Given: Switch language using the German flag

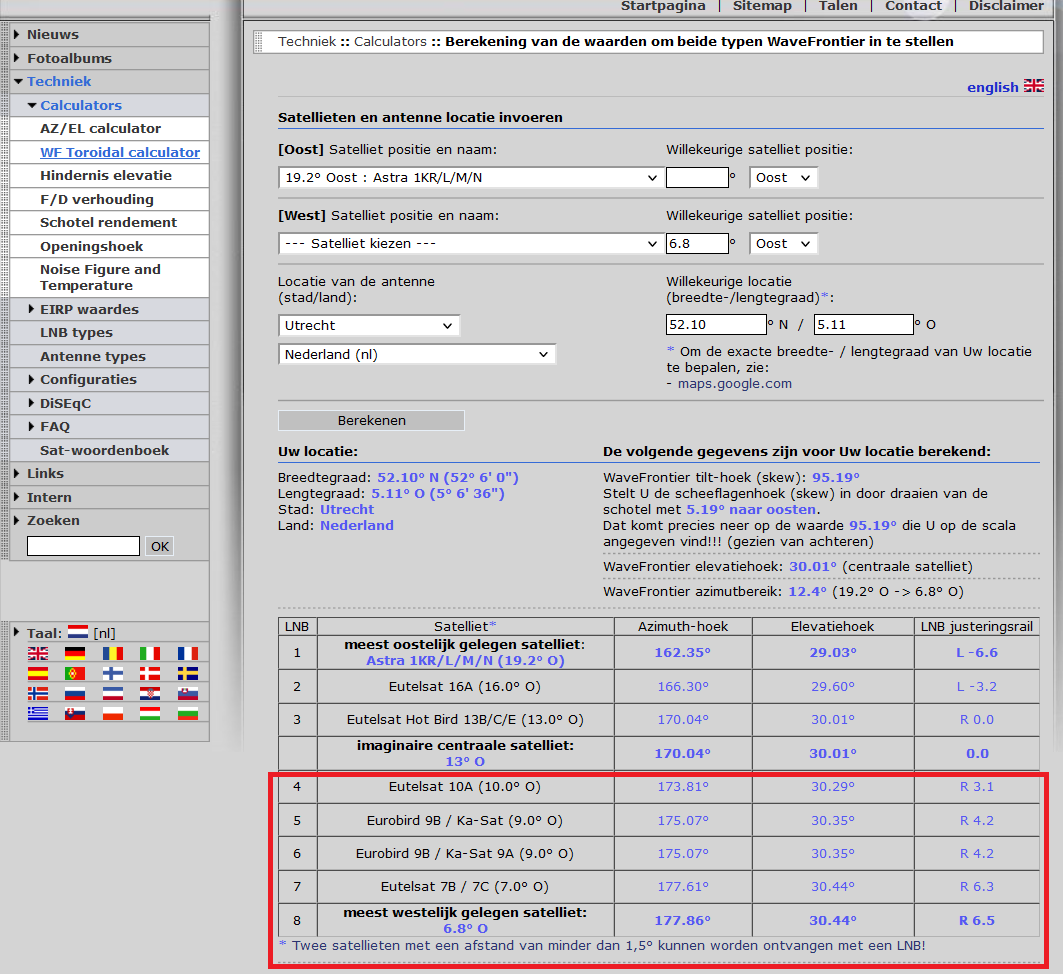Looking at the screenshot, I should point(75,653).
